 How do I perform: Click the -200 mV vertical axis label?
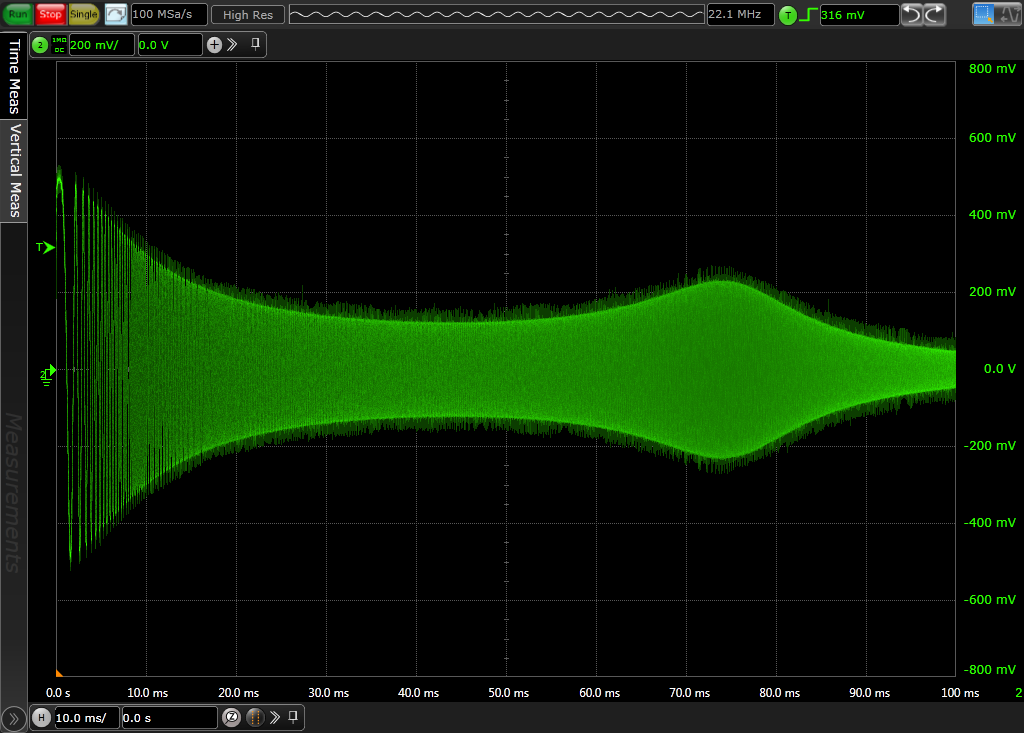tap(990, 446)
